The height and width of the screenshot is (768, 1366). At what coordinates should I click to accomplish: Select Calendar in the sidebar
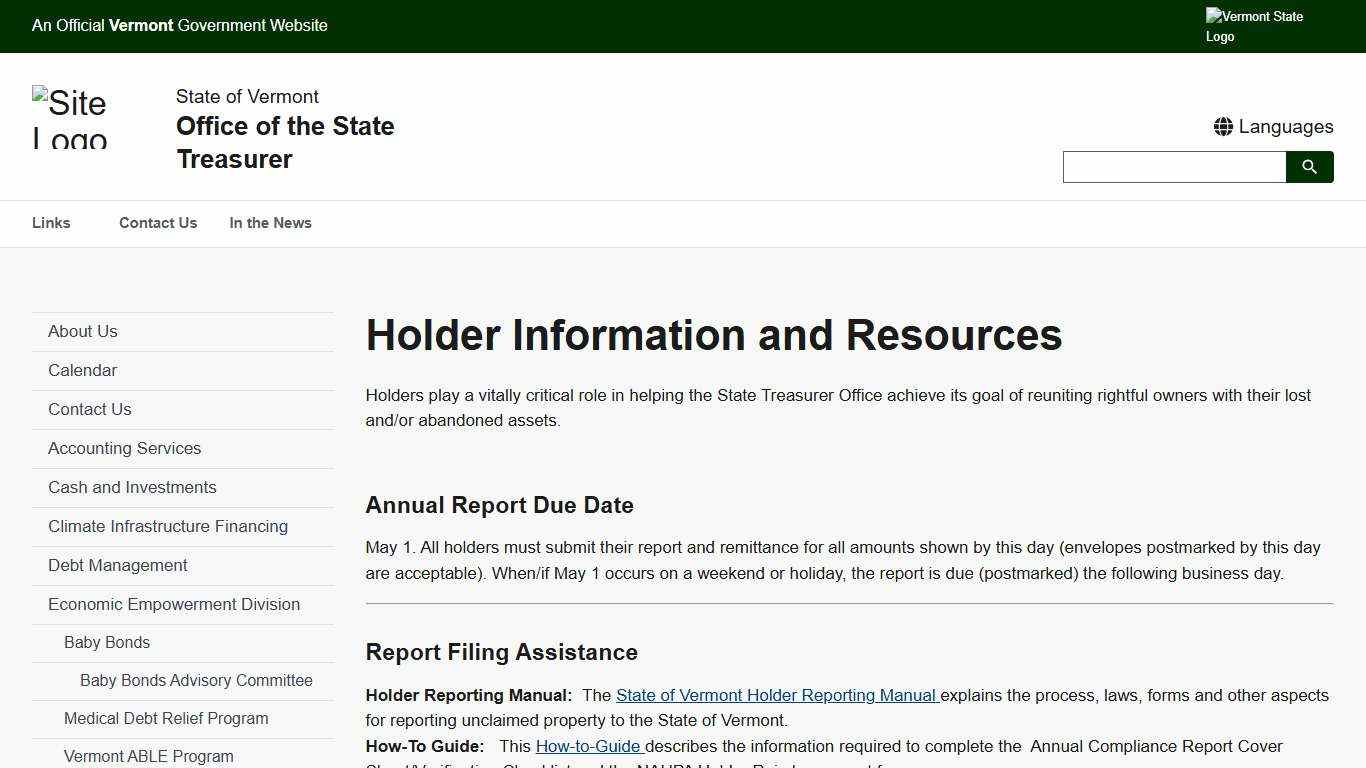[82, 370]
